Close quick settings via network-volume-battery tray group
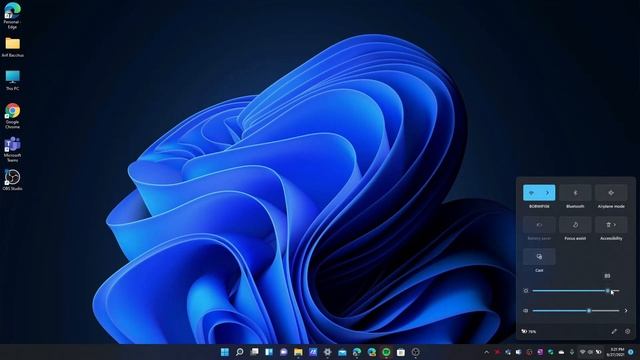640x360 pixels. pyautogui.click(x=590, y=352)
